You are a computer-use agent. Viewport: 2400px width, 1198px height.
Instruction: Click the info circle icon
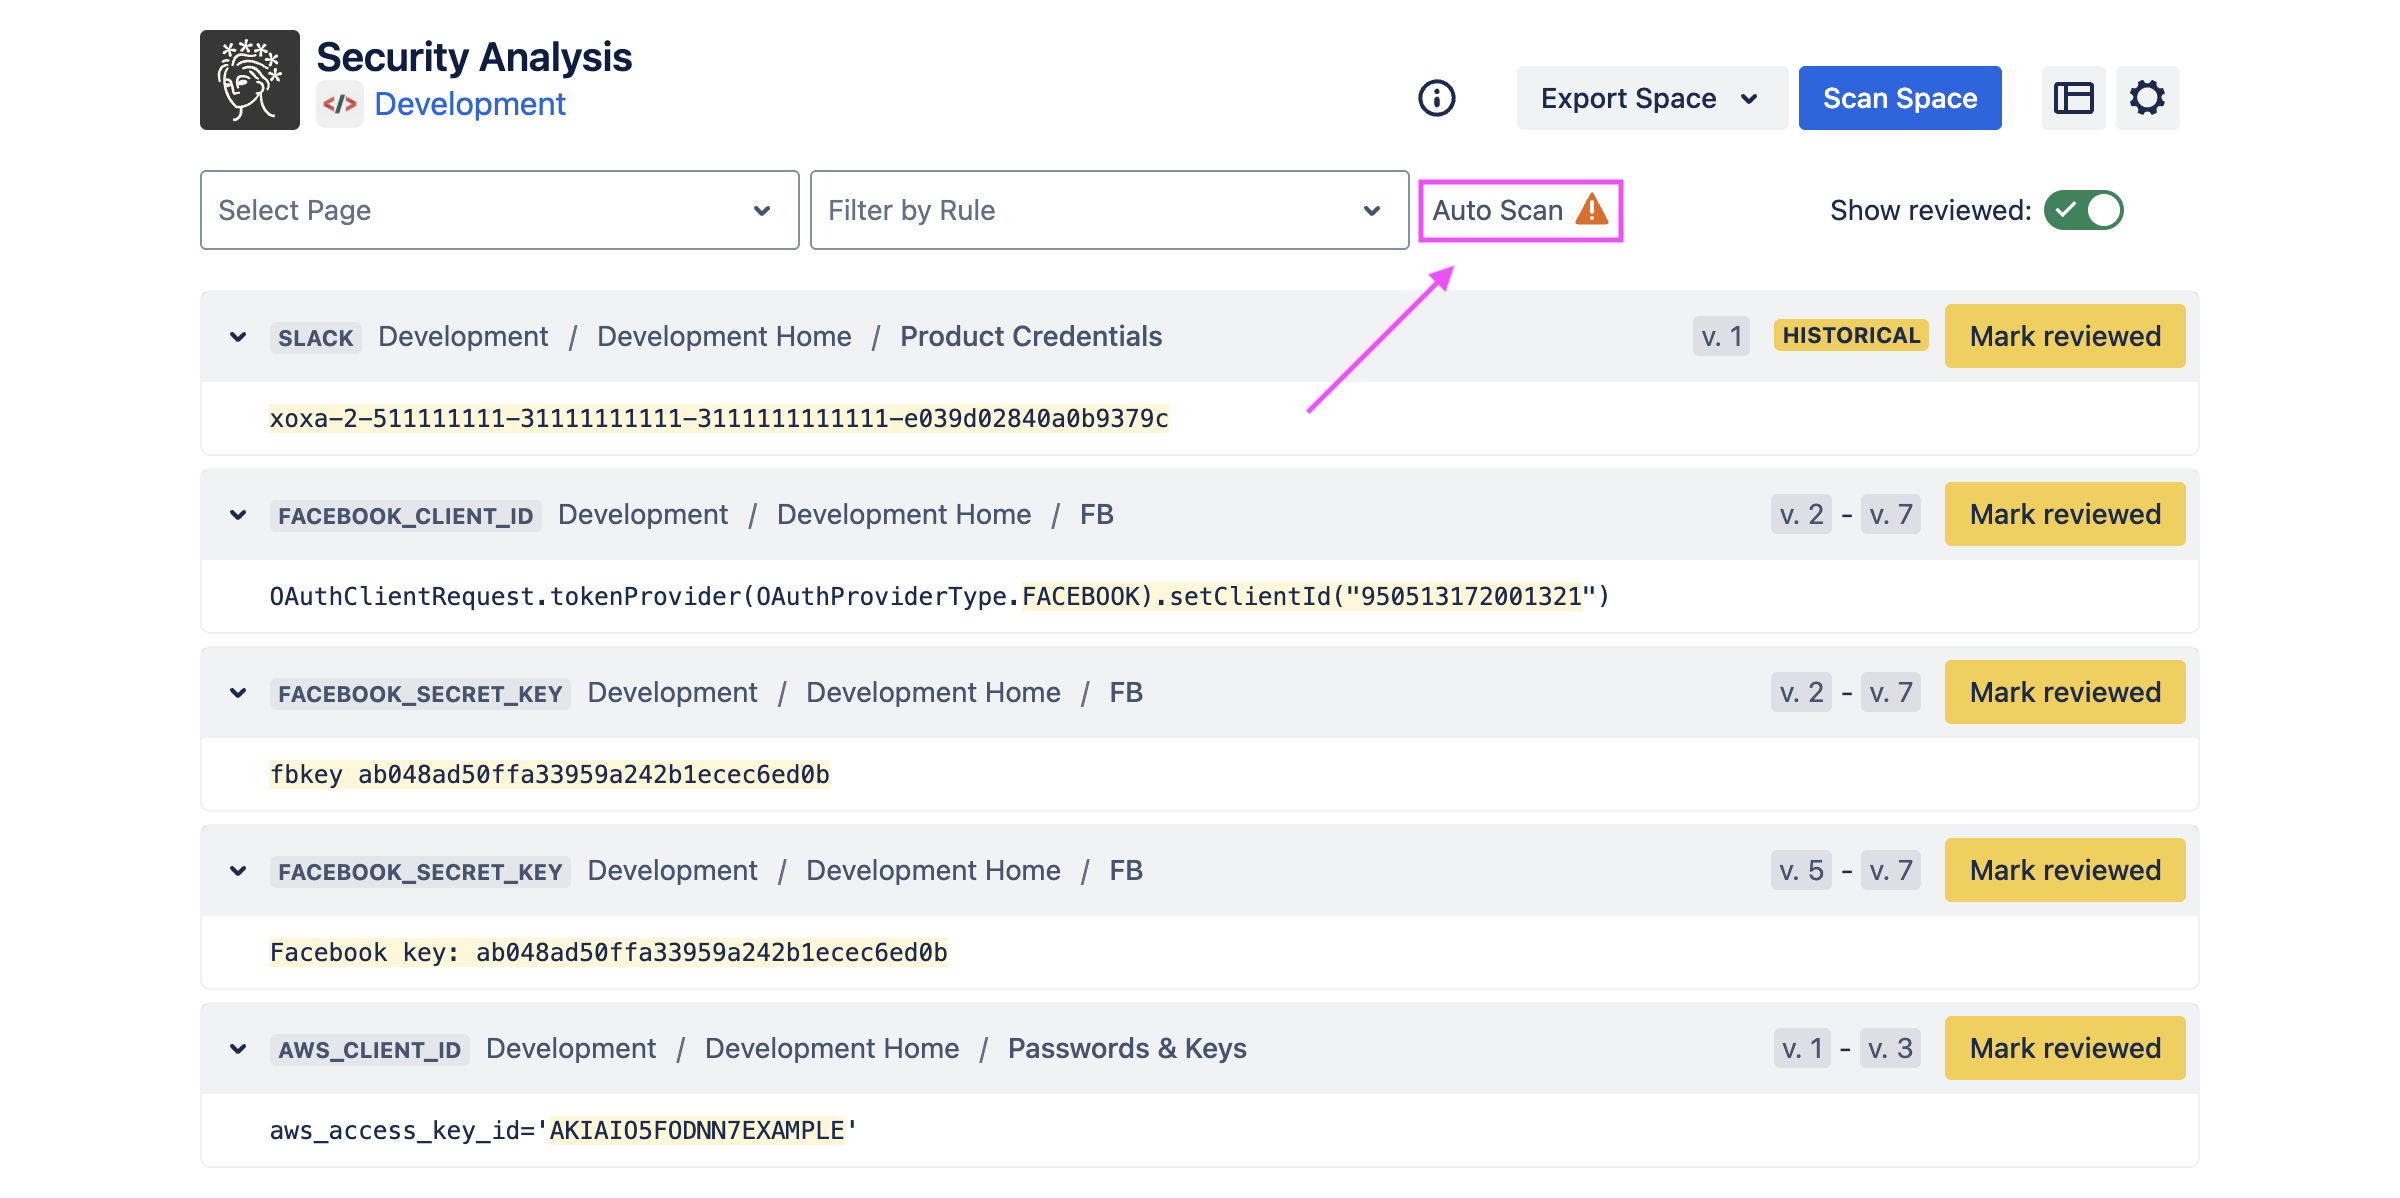pyautogui.click(x=1436, y=98)
